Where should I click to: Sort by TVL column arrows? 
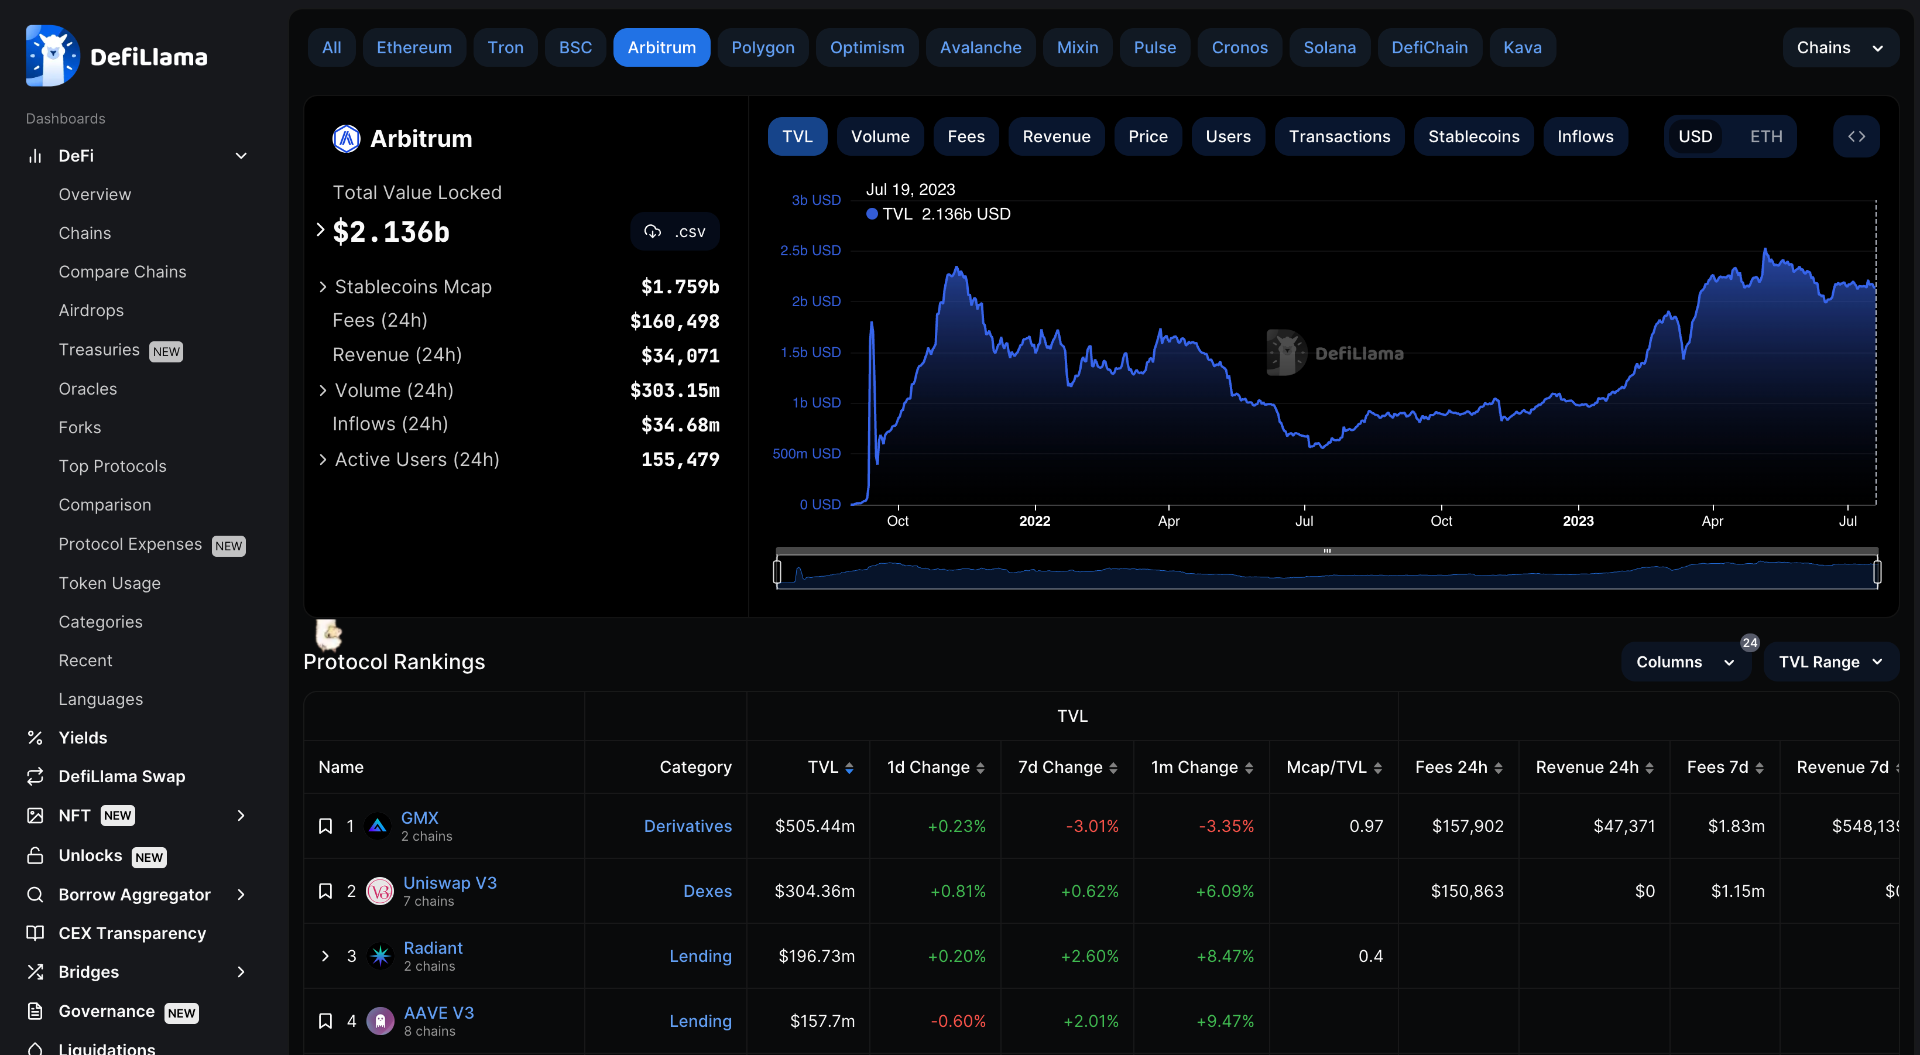coord(849,768)
